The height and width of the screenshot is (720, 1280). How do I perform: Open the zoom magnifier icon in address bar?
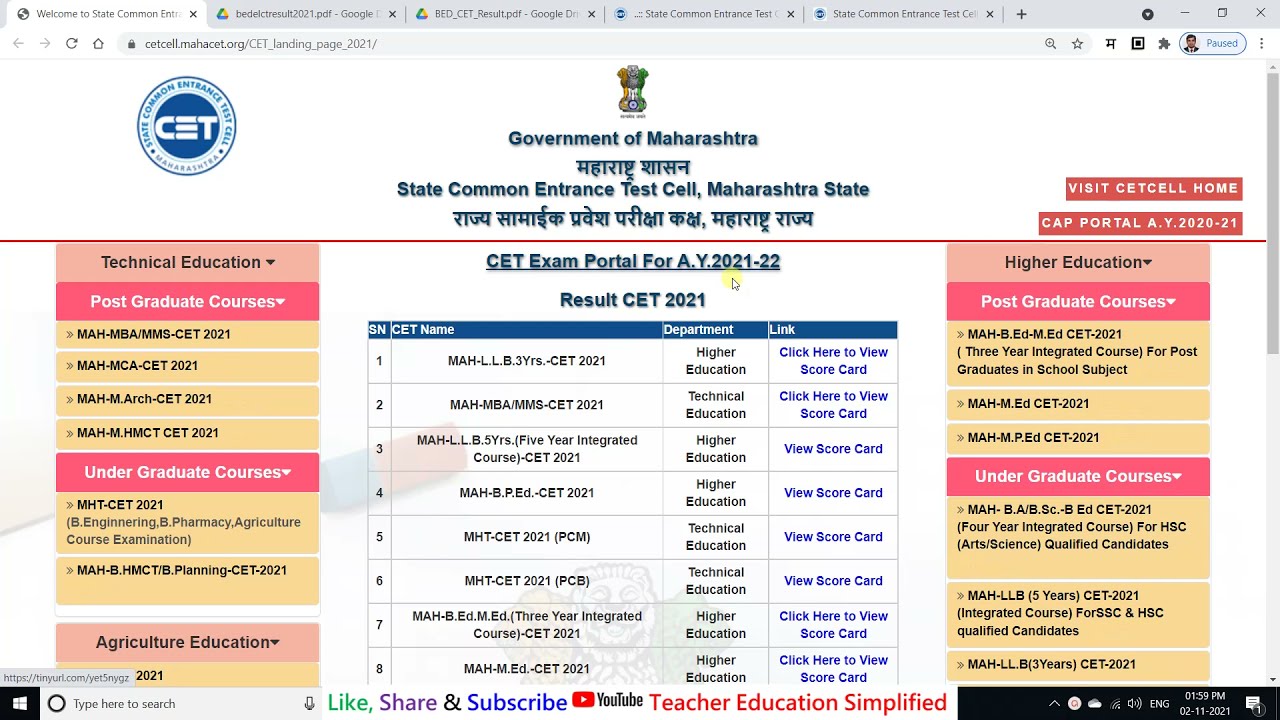coord(1050,44)
